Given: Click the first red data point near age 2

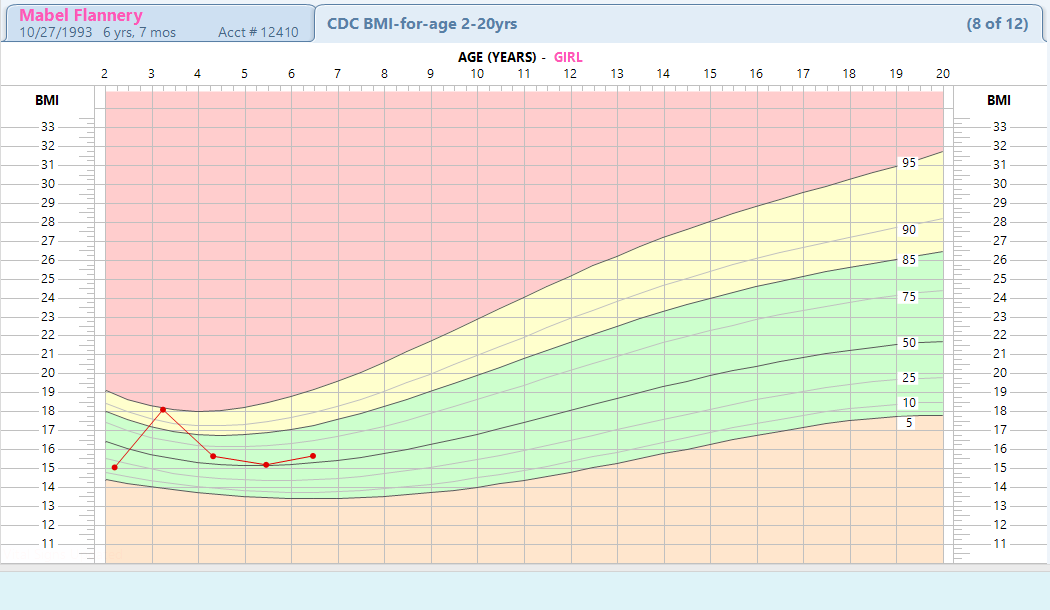Looking at the screenshot, I should [115, 467].
